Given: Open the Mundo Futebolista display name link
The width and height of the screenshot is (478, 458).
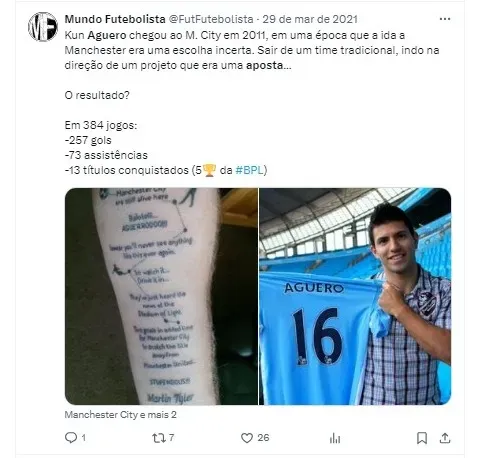Looking at the screenshot, I should point(115,19).
